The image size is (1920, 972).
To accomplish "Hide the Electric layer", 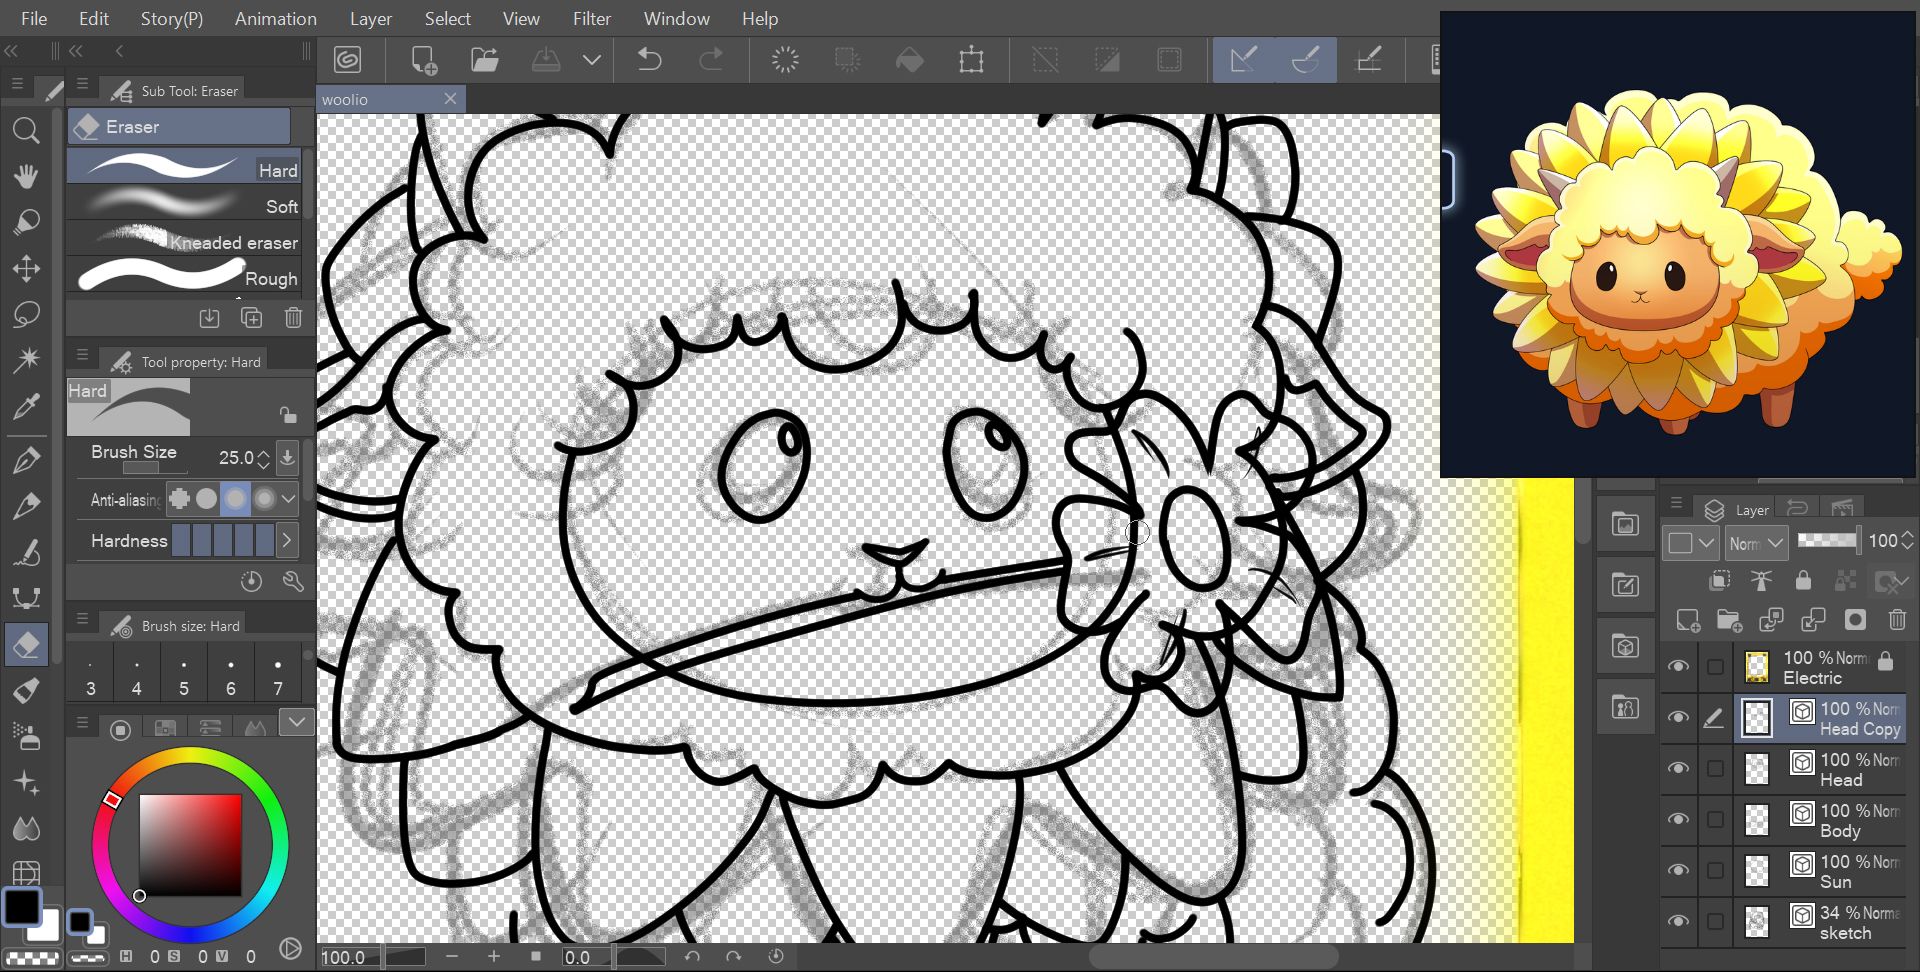I will (1678, 666).
